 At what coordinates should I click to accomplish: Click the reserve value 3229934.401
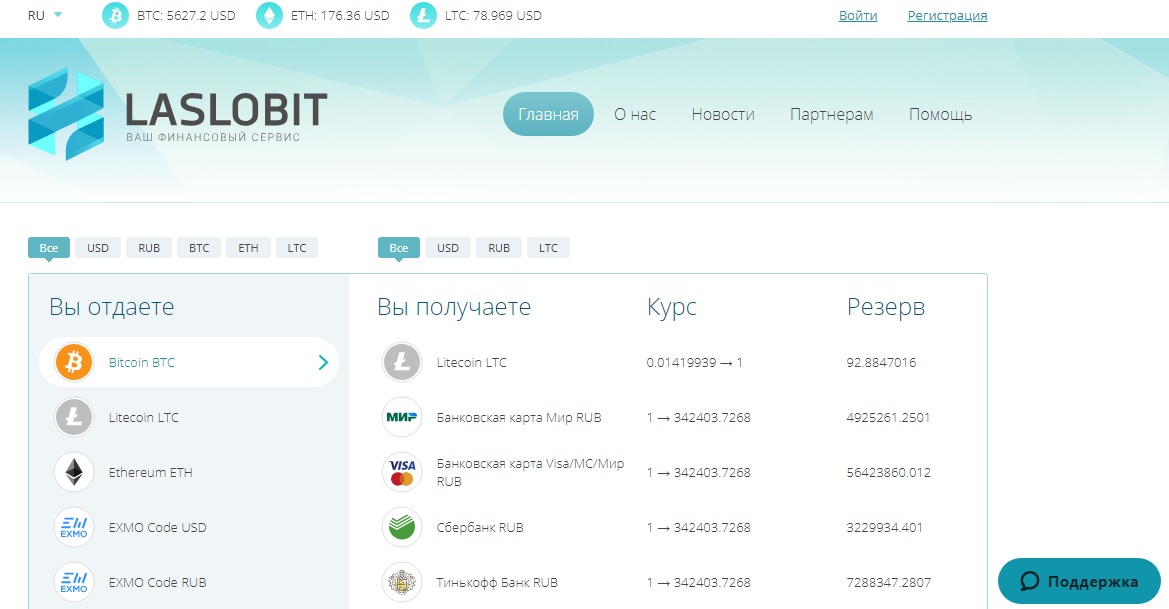pyautogui.click(x=884, y=528)
